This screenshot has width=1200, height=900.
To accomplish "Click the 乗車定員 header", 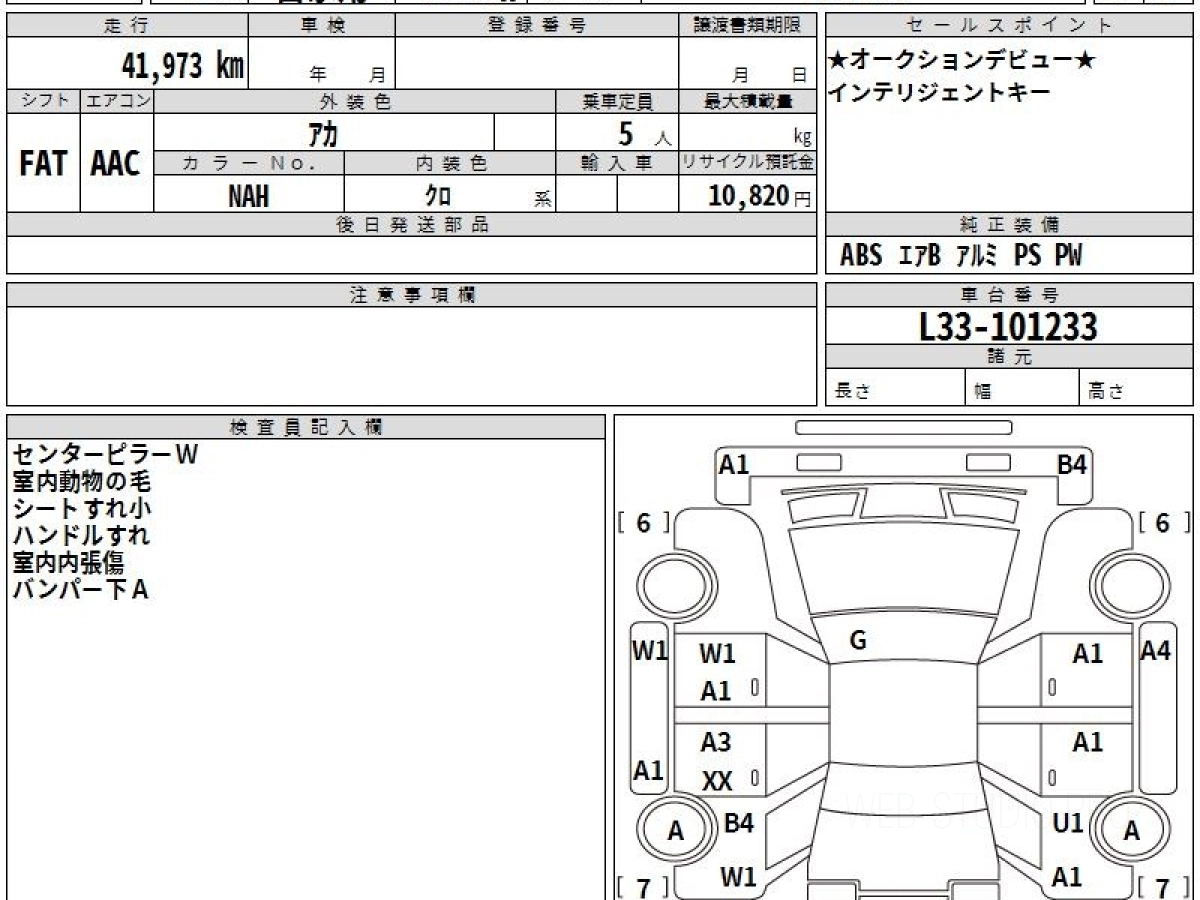I will tap(617, 102).
